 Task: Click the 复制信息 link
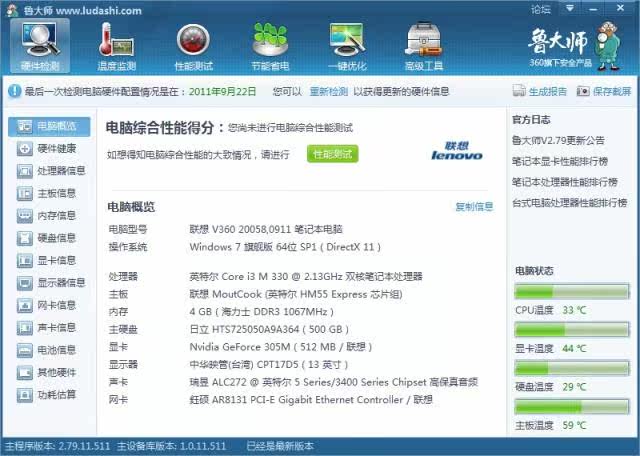[x=474, y=207]
